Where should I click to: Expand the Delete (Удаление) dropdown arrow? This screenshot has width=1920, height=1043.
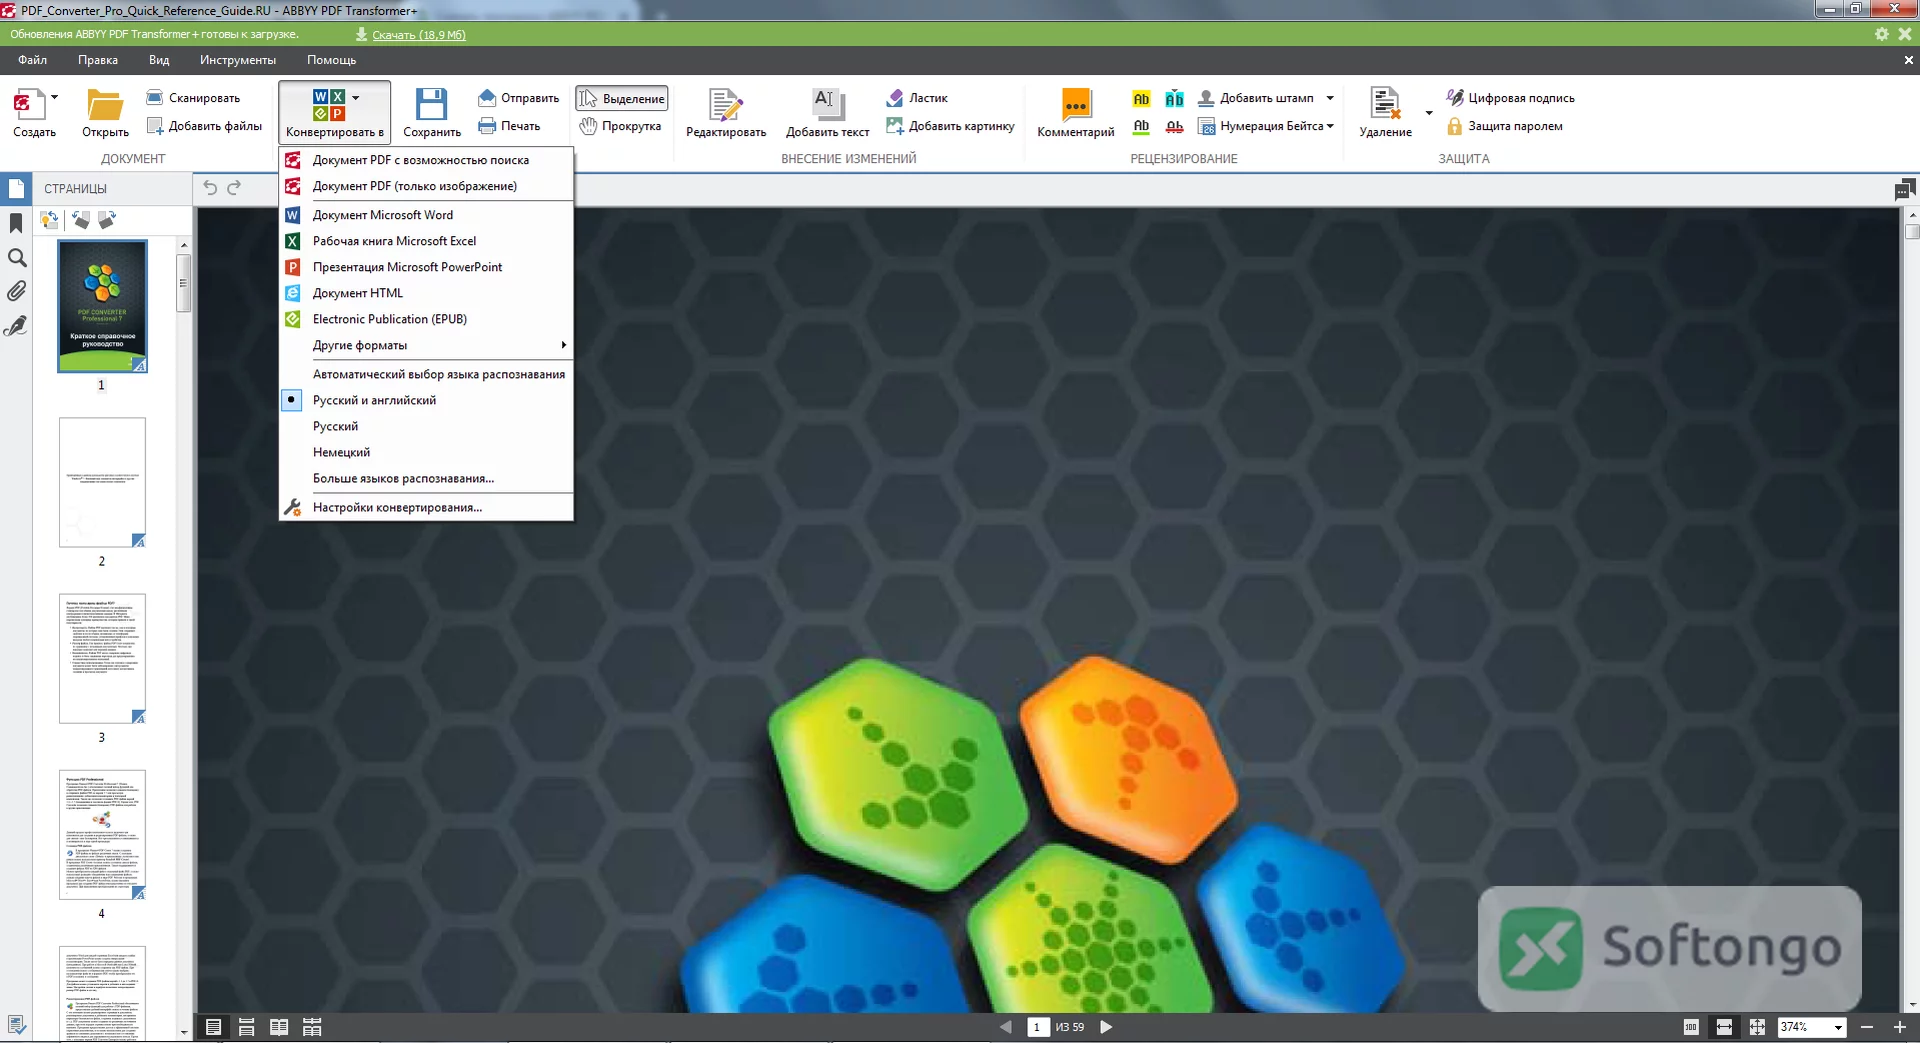(x=1428, y=112)
